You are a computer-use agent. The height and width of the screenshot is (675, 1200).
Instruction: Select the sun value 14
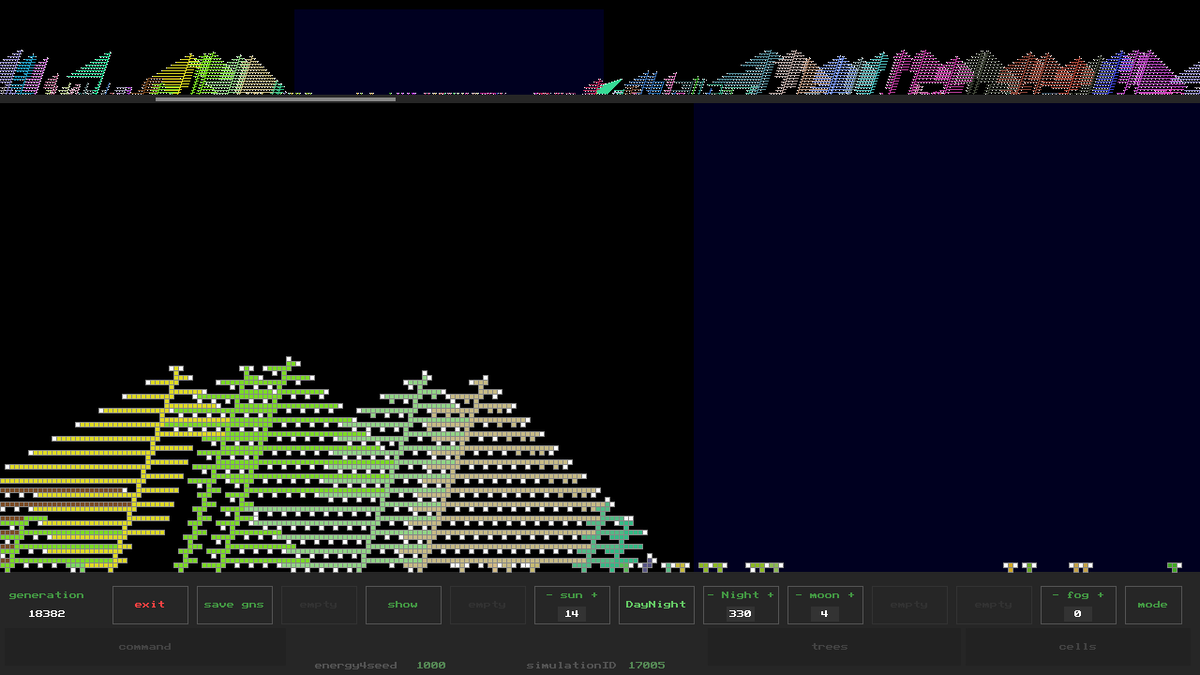tap(572, 614)
